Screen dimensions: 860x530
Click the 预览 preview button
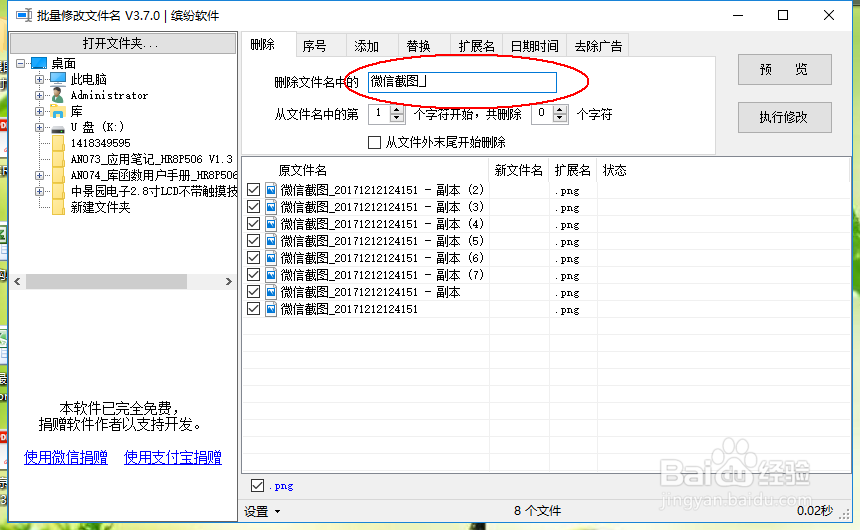tap(784, 70)
